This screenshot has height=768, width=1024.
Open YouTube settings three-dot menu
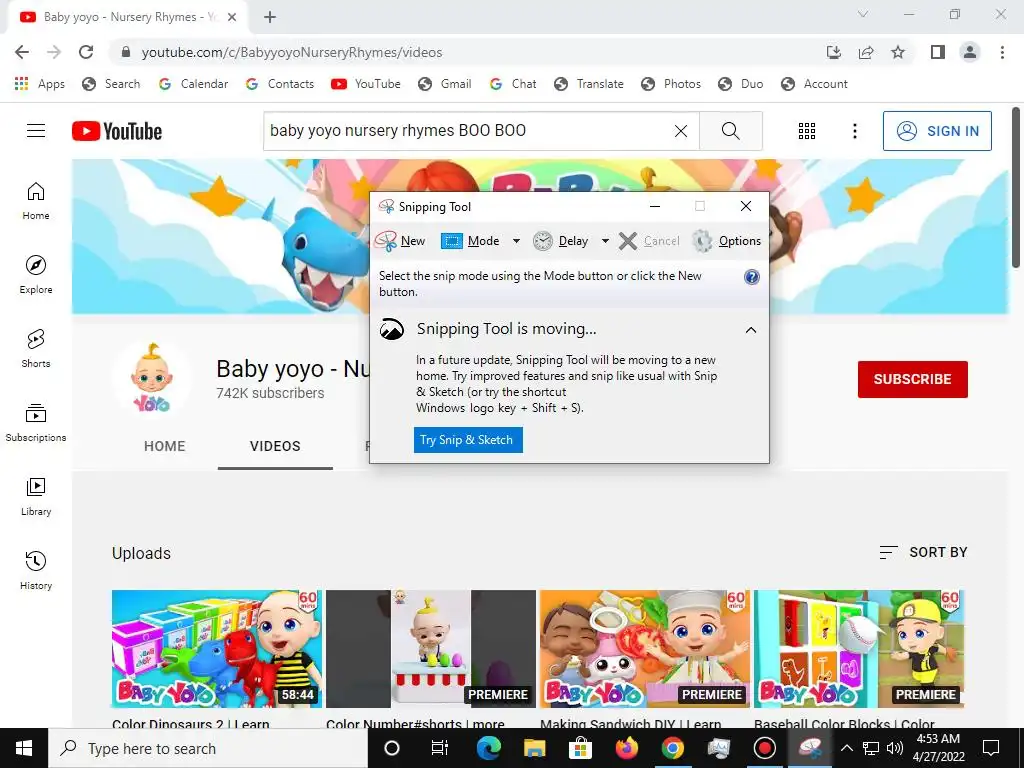pyautogui.click(x=854, y=131)
